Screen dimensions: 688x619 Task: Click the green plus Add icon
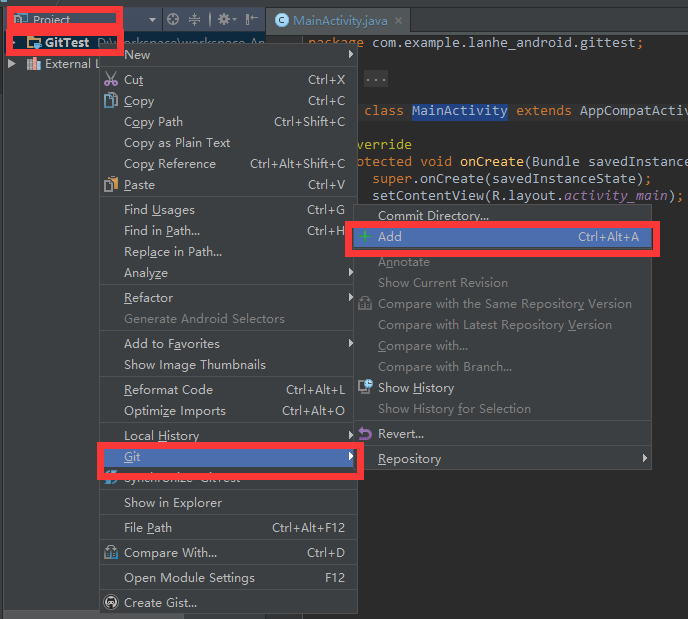click(365, 237)
